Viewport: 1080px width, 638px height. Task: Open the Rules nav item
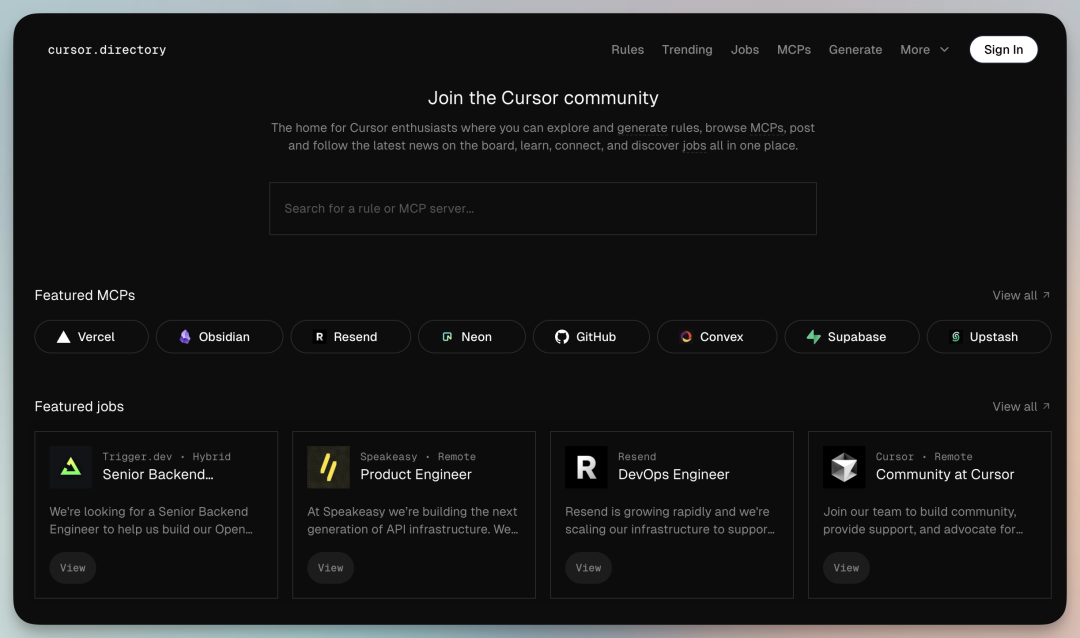[x=627, y=50]
